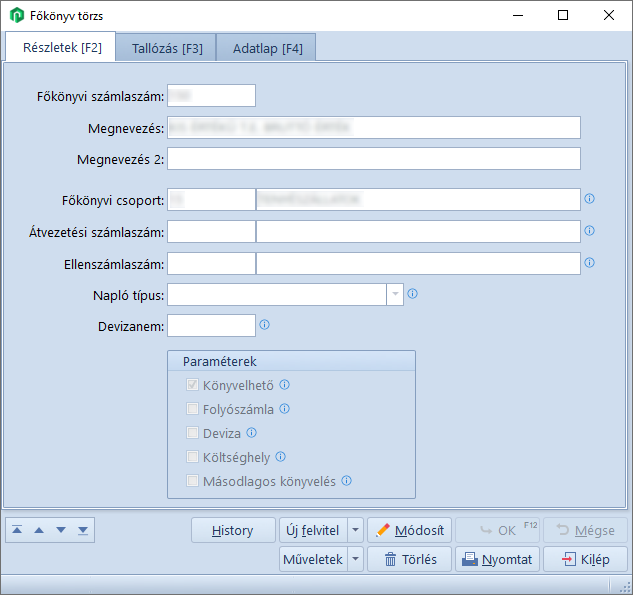Click the Módosít edit button
Image resolution: width=633 pixels, height=595 pixels.
pyautogui.click(x=410, y=530)
